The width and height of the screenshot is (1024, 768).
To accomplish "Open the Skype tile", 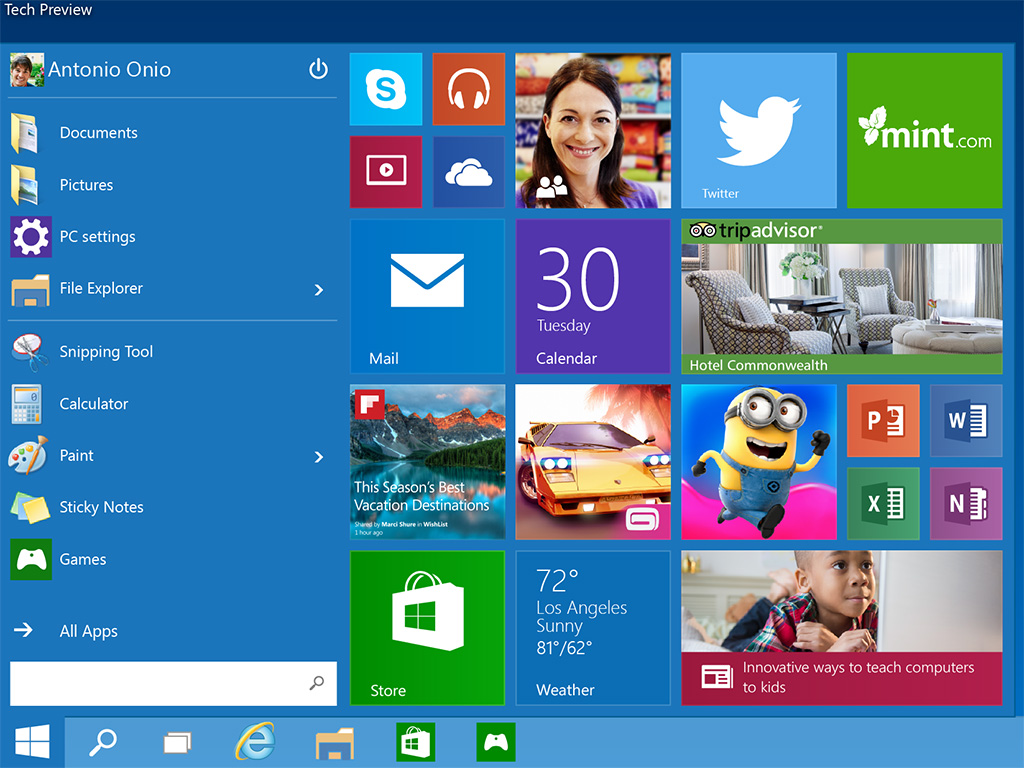I will 386,90.
